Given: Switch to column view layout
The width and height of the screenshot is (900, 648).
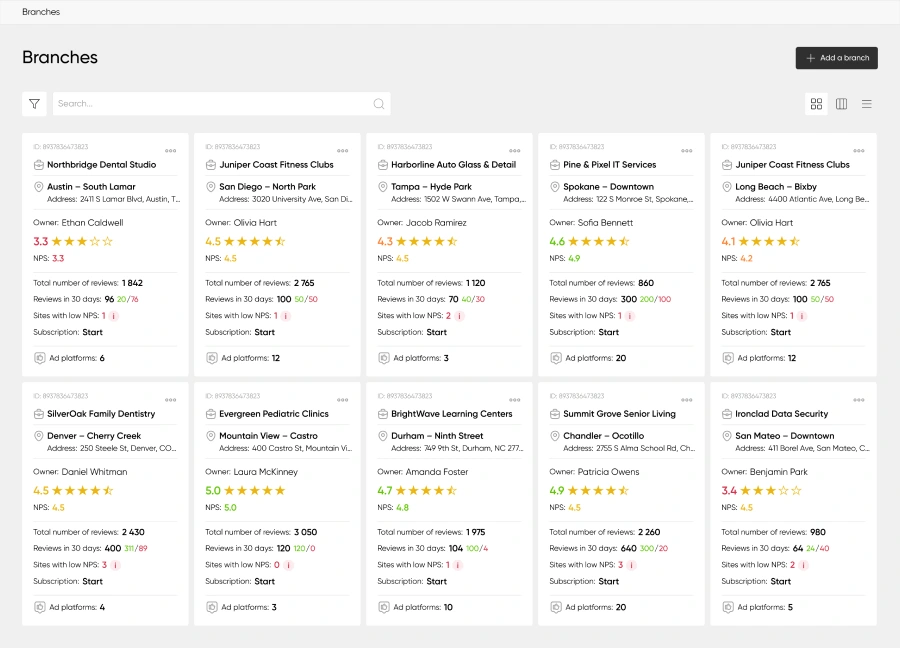Looking at the screenshot, I should [841, 104].
